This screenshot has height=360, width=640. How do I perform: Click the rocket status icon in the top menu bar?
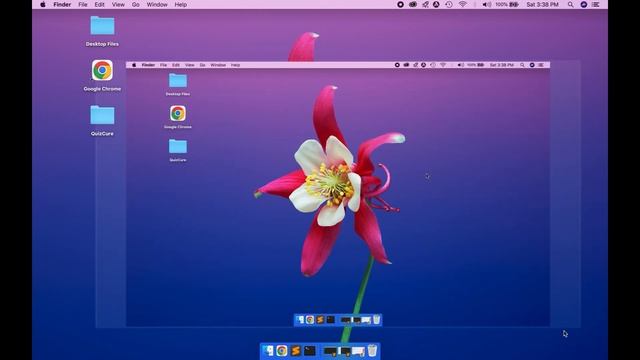click(425, 4)
